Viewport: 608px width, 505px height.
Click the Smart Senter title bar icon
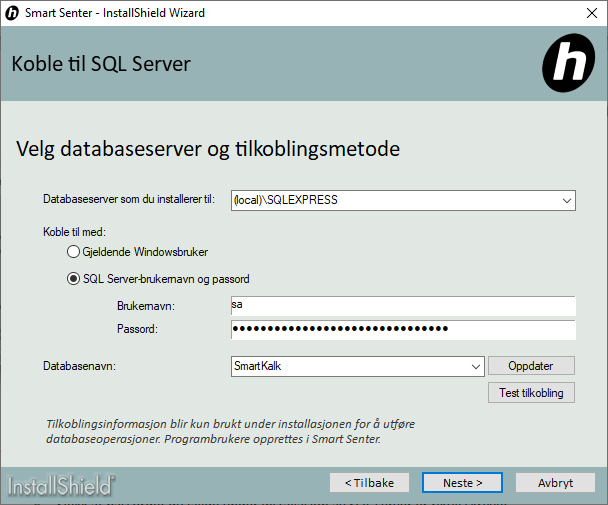point(13,13)
